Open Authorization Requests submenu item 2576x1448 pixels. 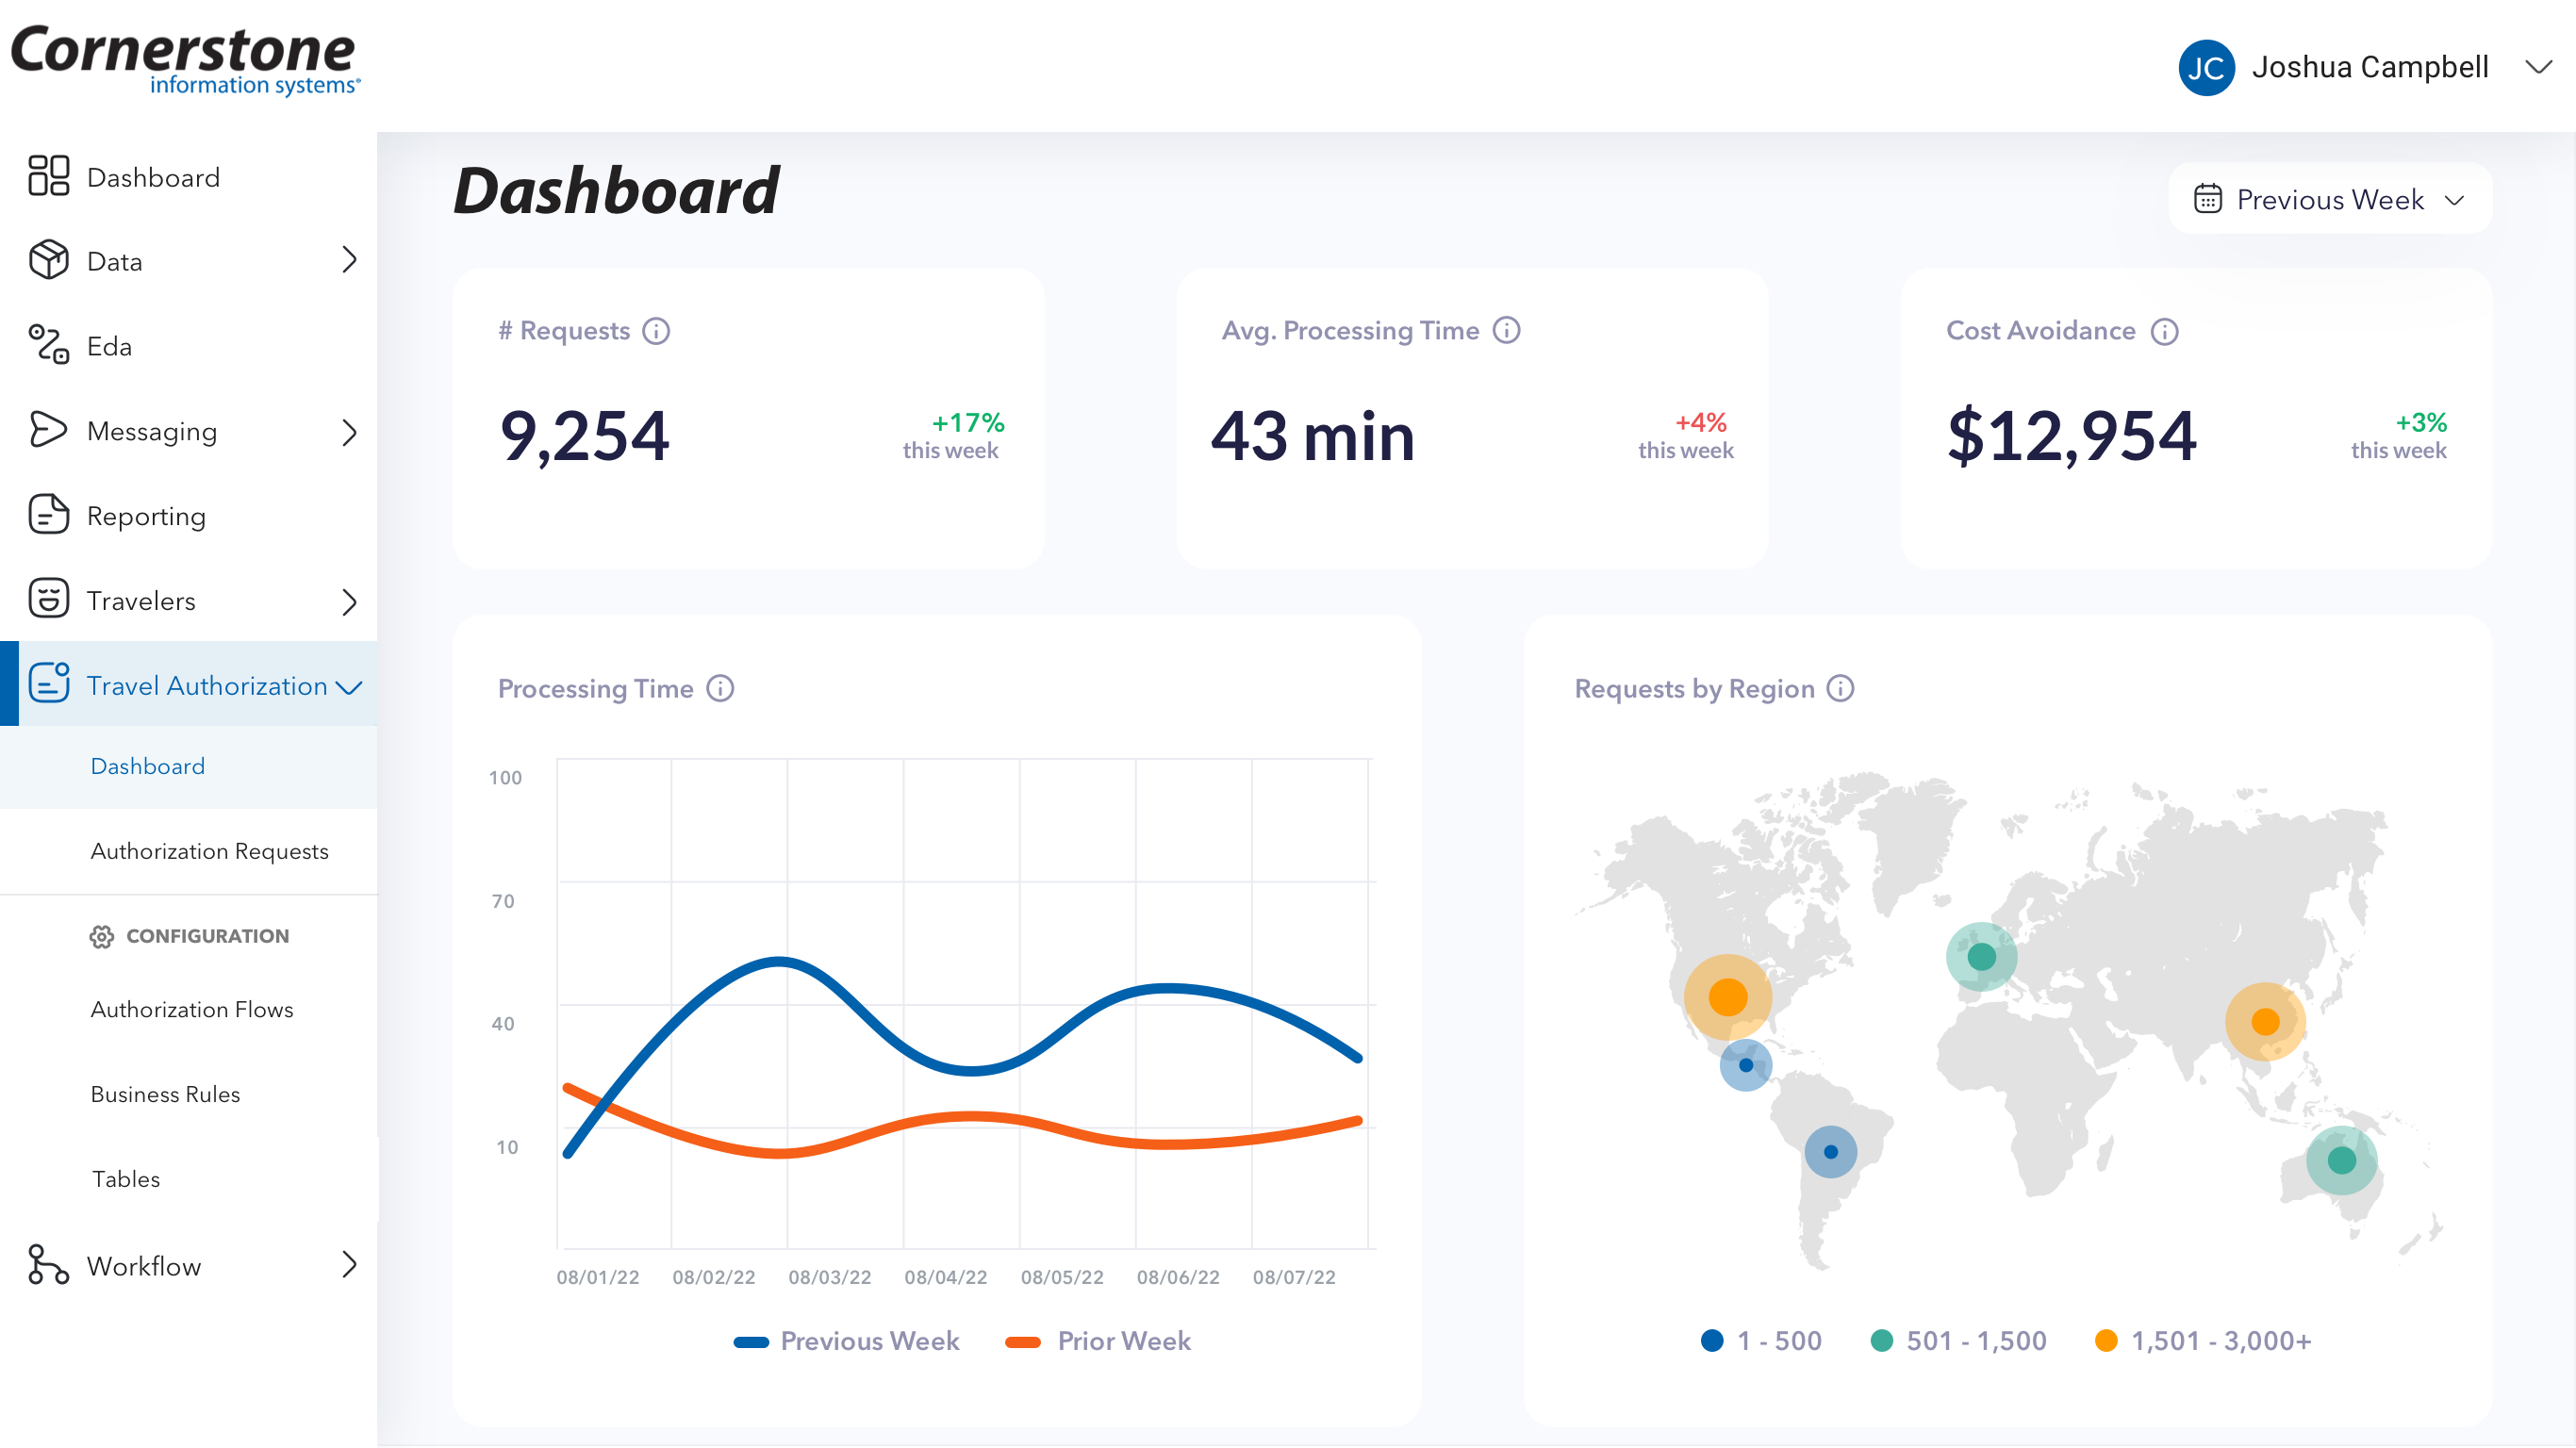pos(209,850)
